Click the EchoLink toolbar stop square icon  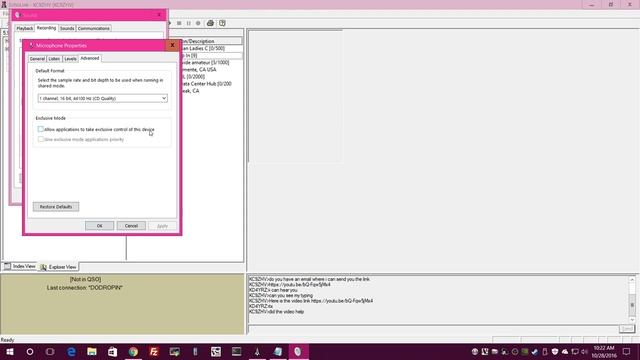[x=179, y=23]
